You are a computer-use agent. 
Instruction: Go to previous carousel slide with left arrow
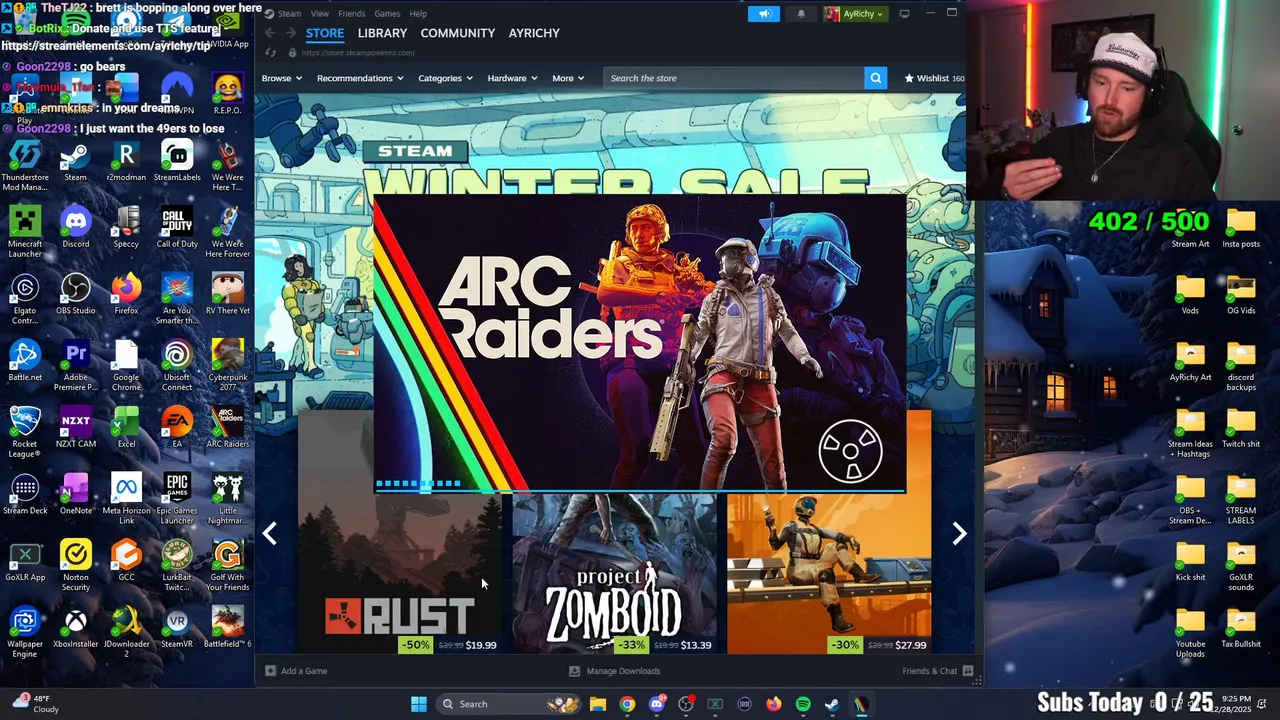point(270,534)
